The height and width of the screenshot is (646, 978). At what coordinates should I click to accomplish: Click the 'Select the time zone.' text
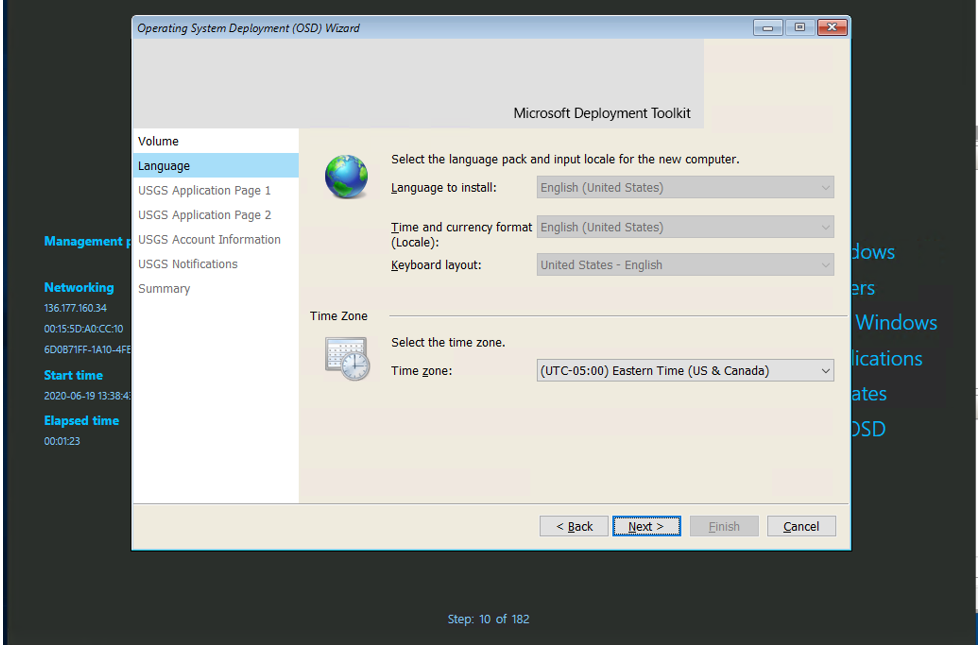(448, 342)
